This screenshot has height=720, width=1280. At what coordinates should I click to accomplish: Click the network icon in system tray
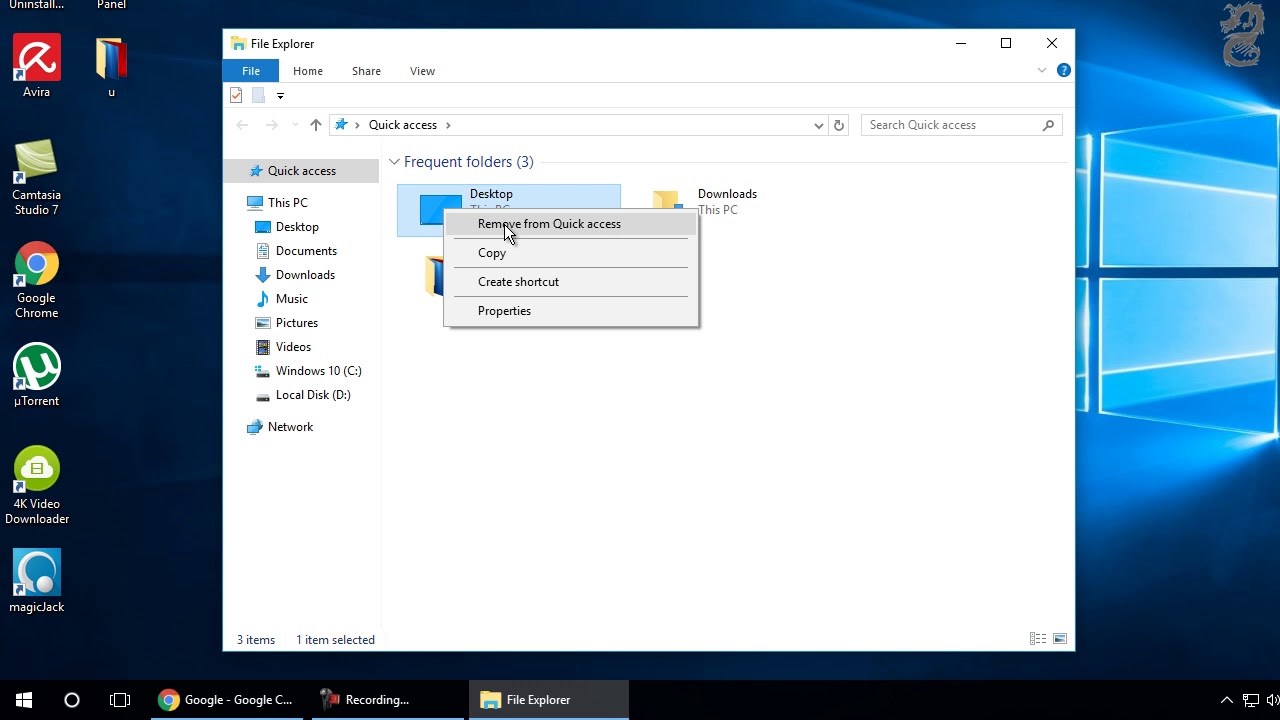click(x=1250, y=700)
